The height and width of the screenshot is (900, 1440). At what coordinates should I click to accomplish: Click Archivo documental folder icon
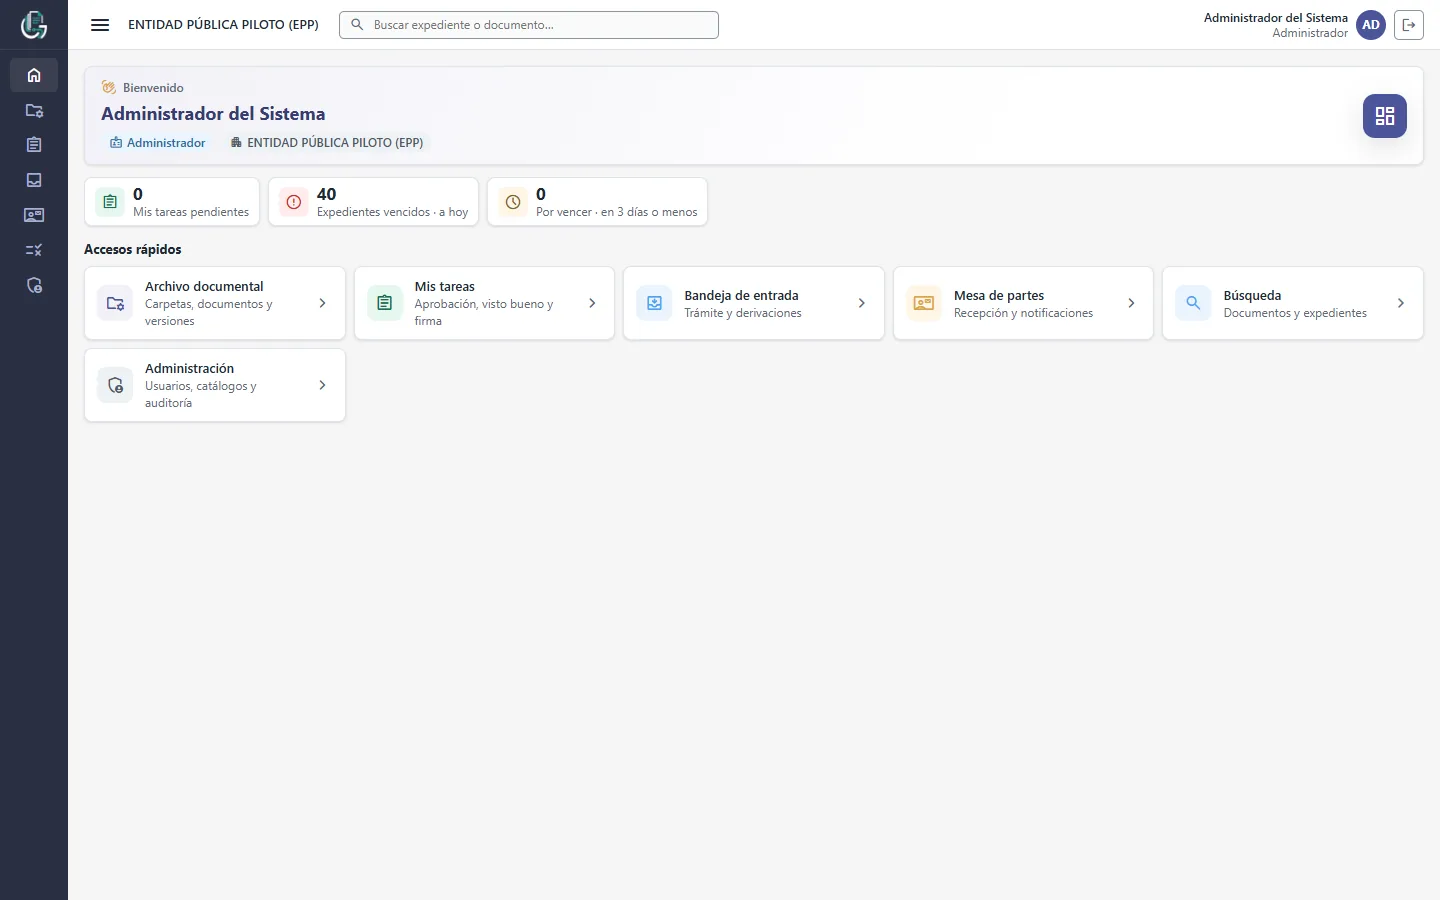[115, 303]
